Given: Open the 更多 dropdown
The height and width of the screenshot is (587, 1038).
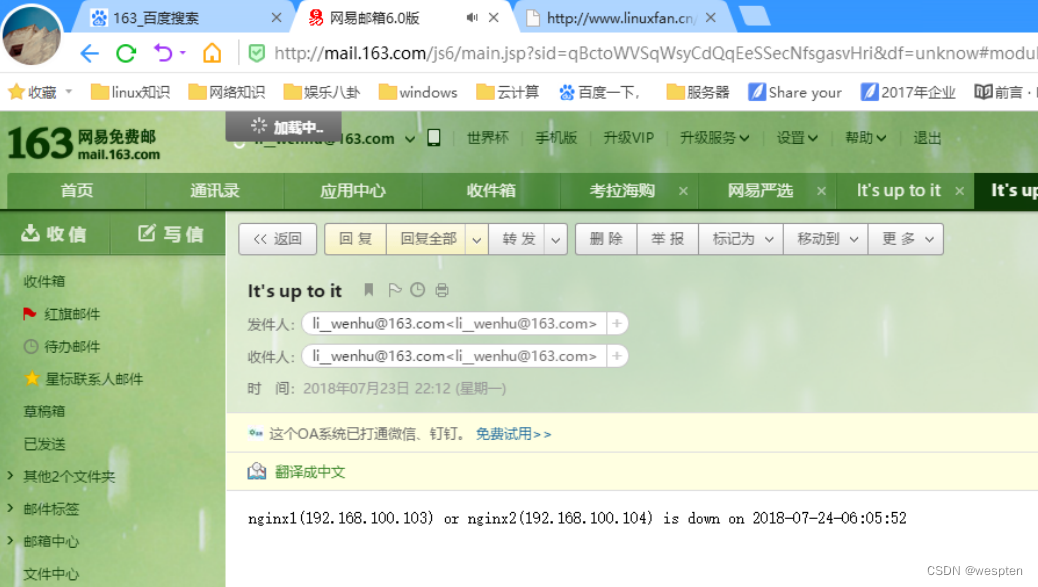Looking at the screenshot, I should click(906, 239).
